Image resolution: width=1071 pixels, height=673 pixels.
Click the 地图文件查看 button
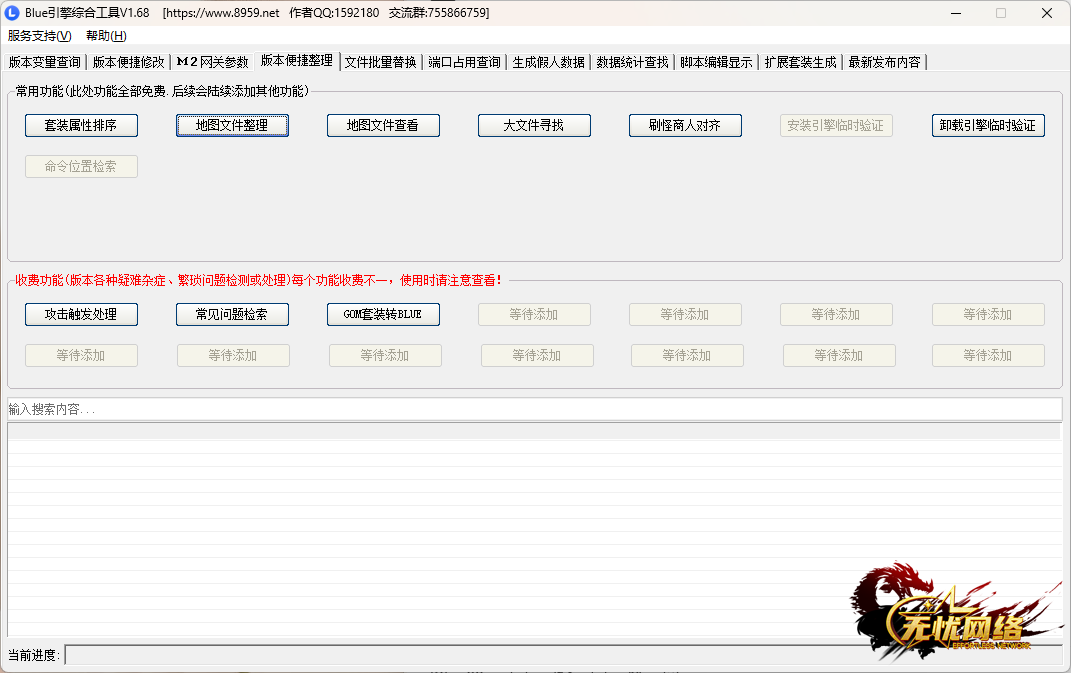[x=383, y=126]
